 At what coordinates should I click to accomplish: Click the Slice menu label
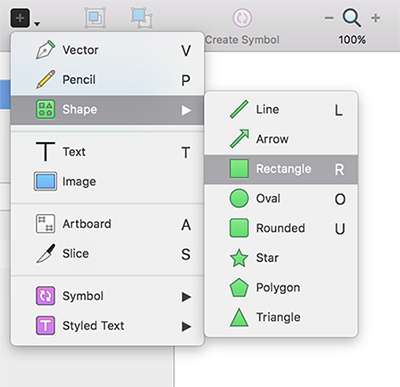coord(76,253)
